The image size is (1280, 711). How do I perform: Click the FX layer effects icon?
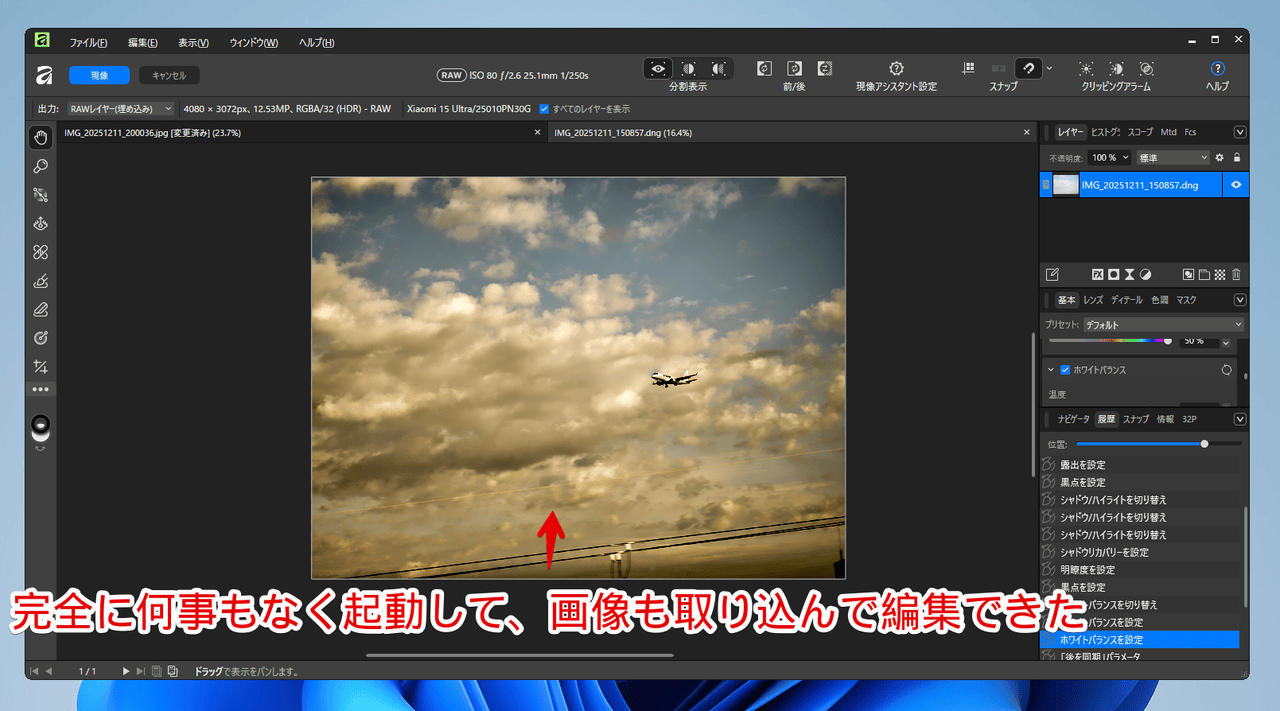1097,274
